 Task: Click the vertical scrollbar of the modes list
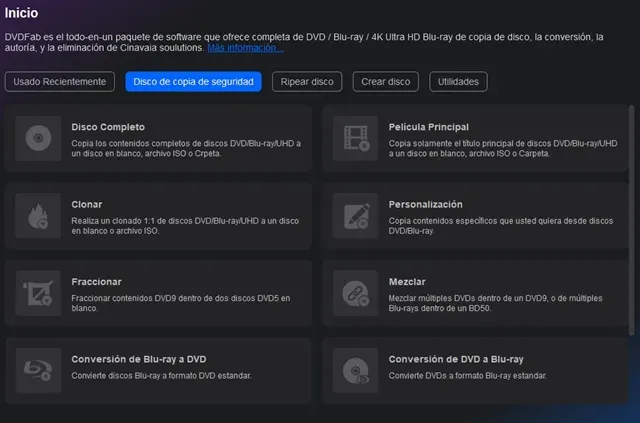[x=631, y=220]
